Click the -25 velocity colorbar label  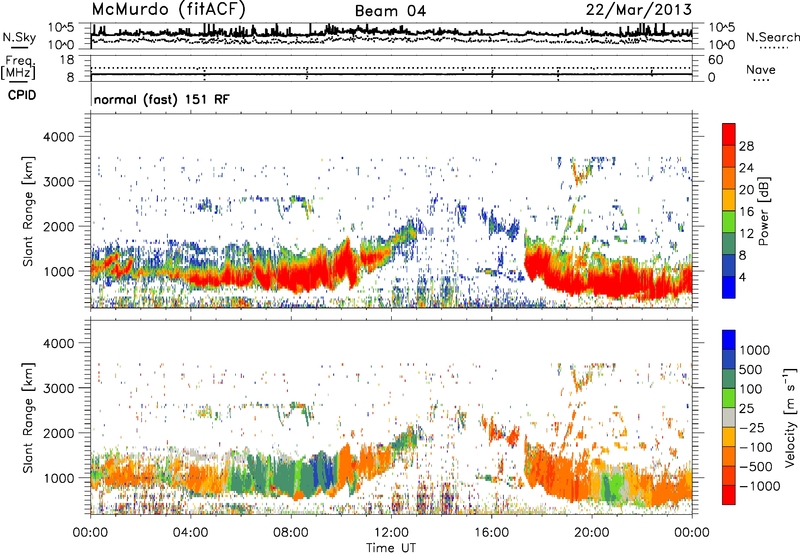pos(752,427)
